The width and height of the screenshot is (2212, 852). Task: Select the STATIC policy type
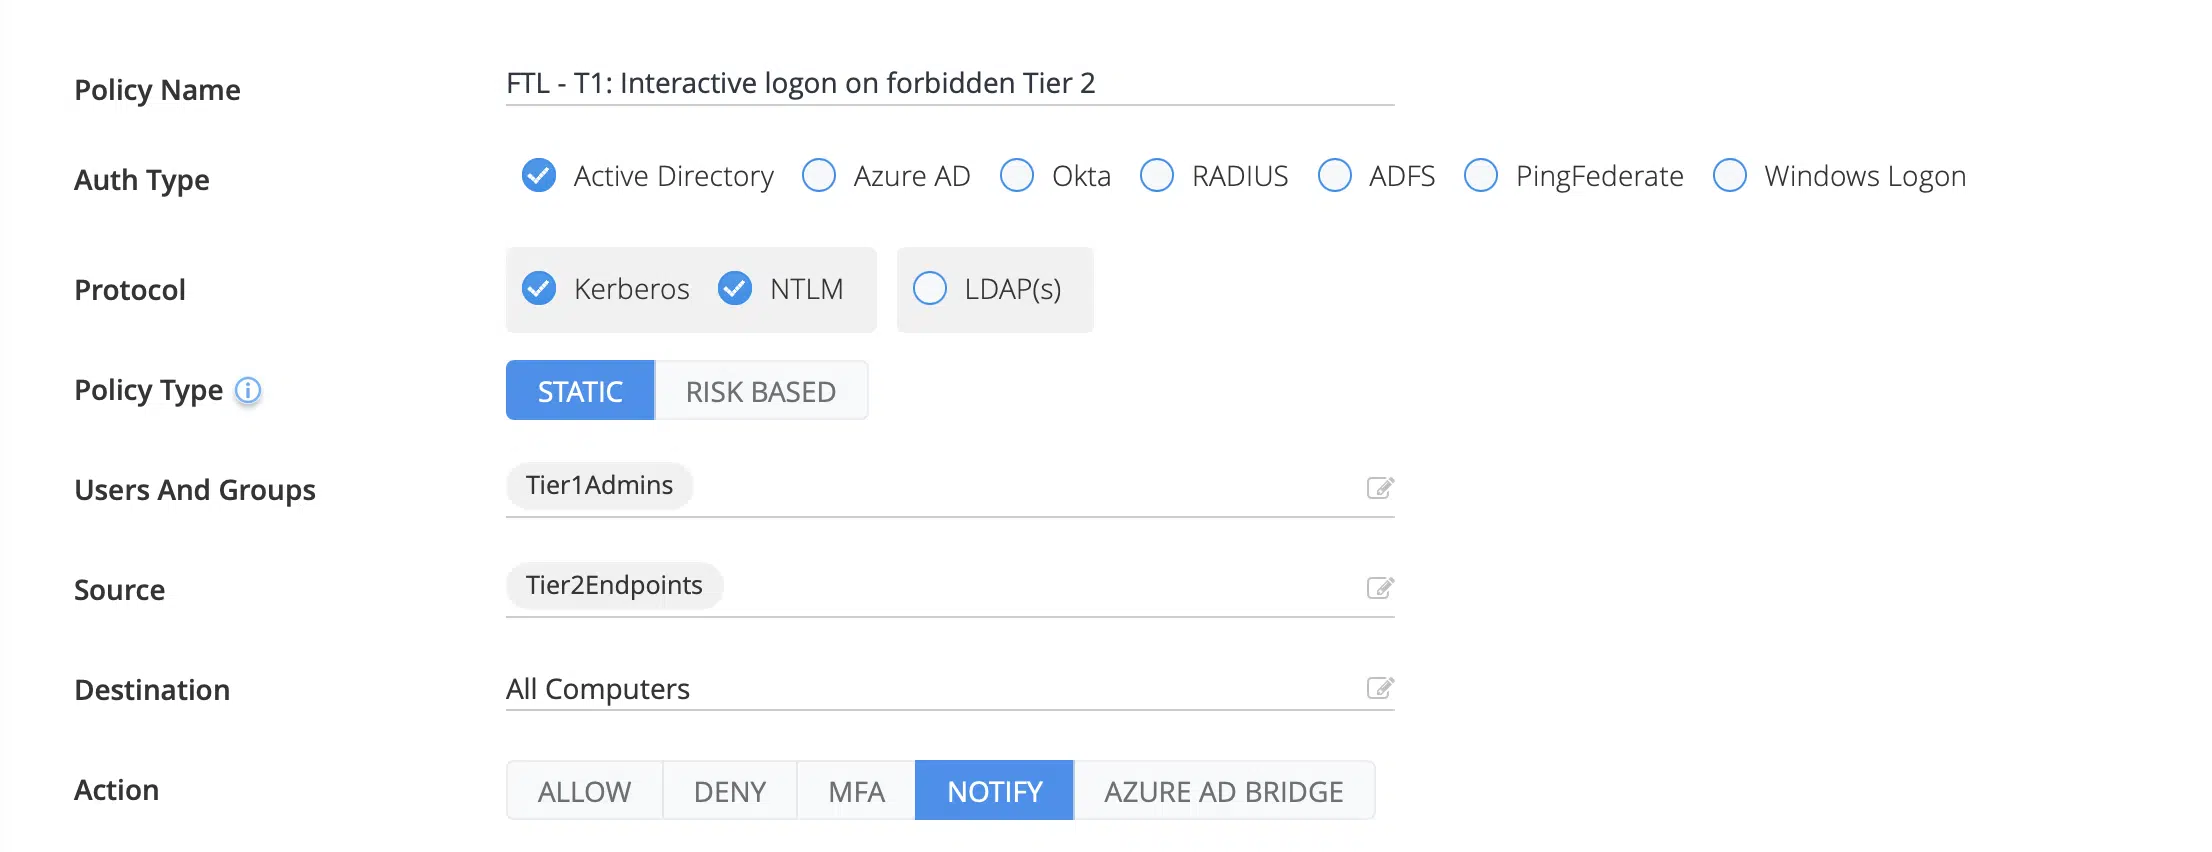(x=580, y=391)
